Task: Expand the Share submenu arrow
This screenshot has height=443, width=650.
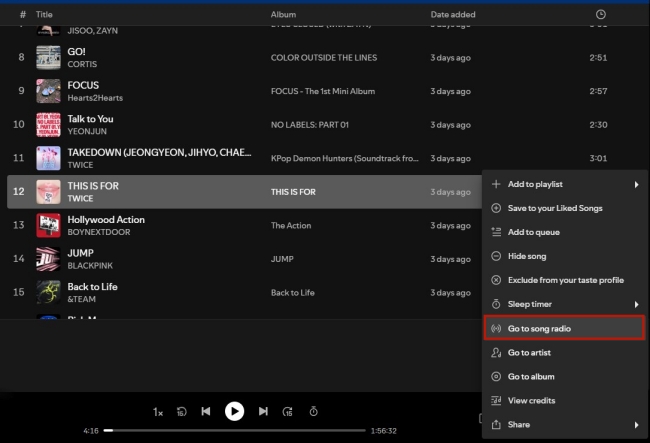Action: (636, 425)
